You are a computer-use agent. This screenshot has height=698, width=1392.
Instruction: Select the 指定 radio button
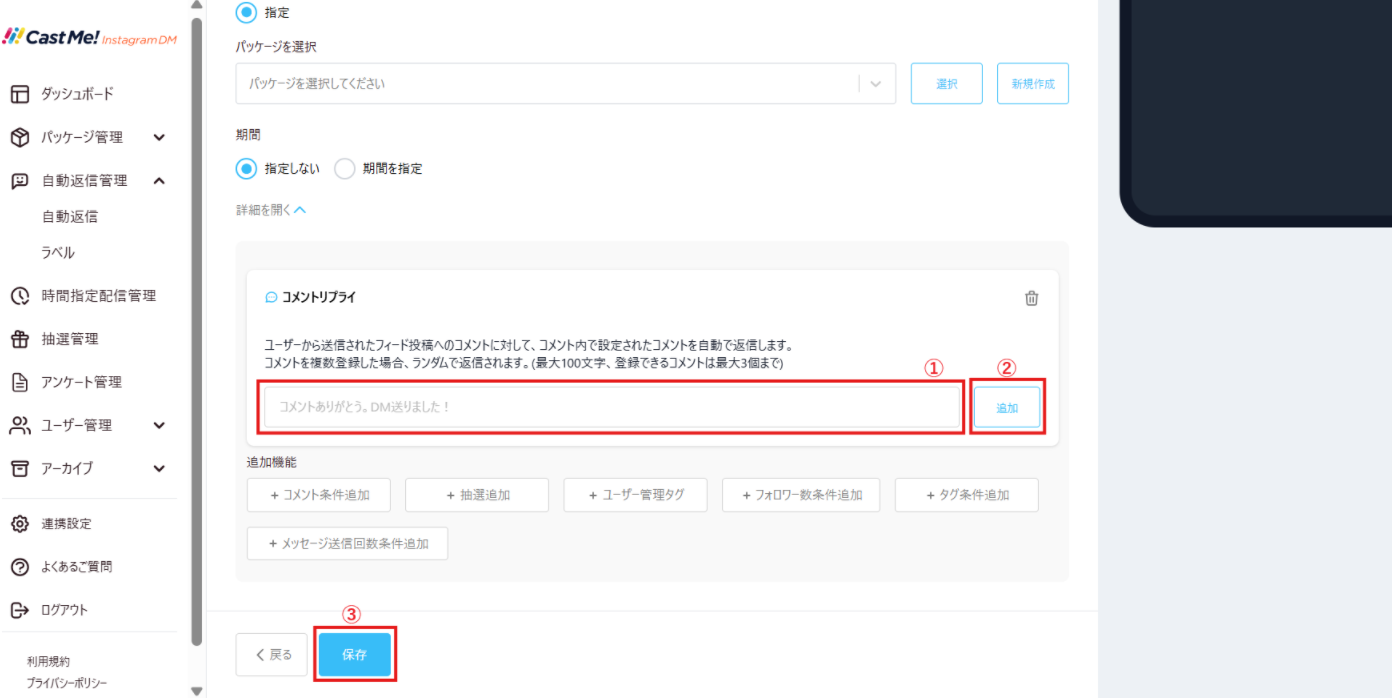246,13
